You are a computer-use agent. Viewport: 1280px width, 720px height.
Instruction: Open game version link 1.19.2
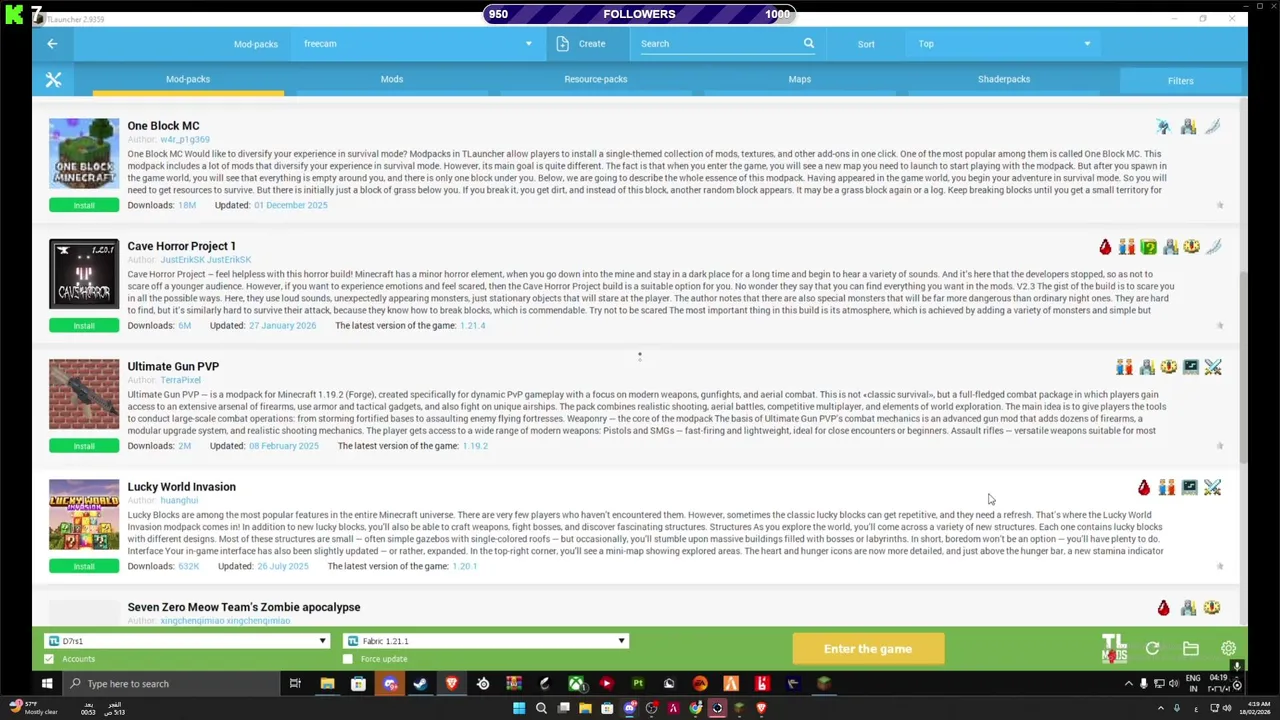coord(475,446)
